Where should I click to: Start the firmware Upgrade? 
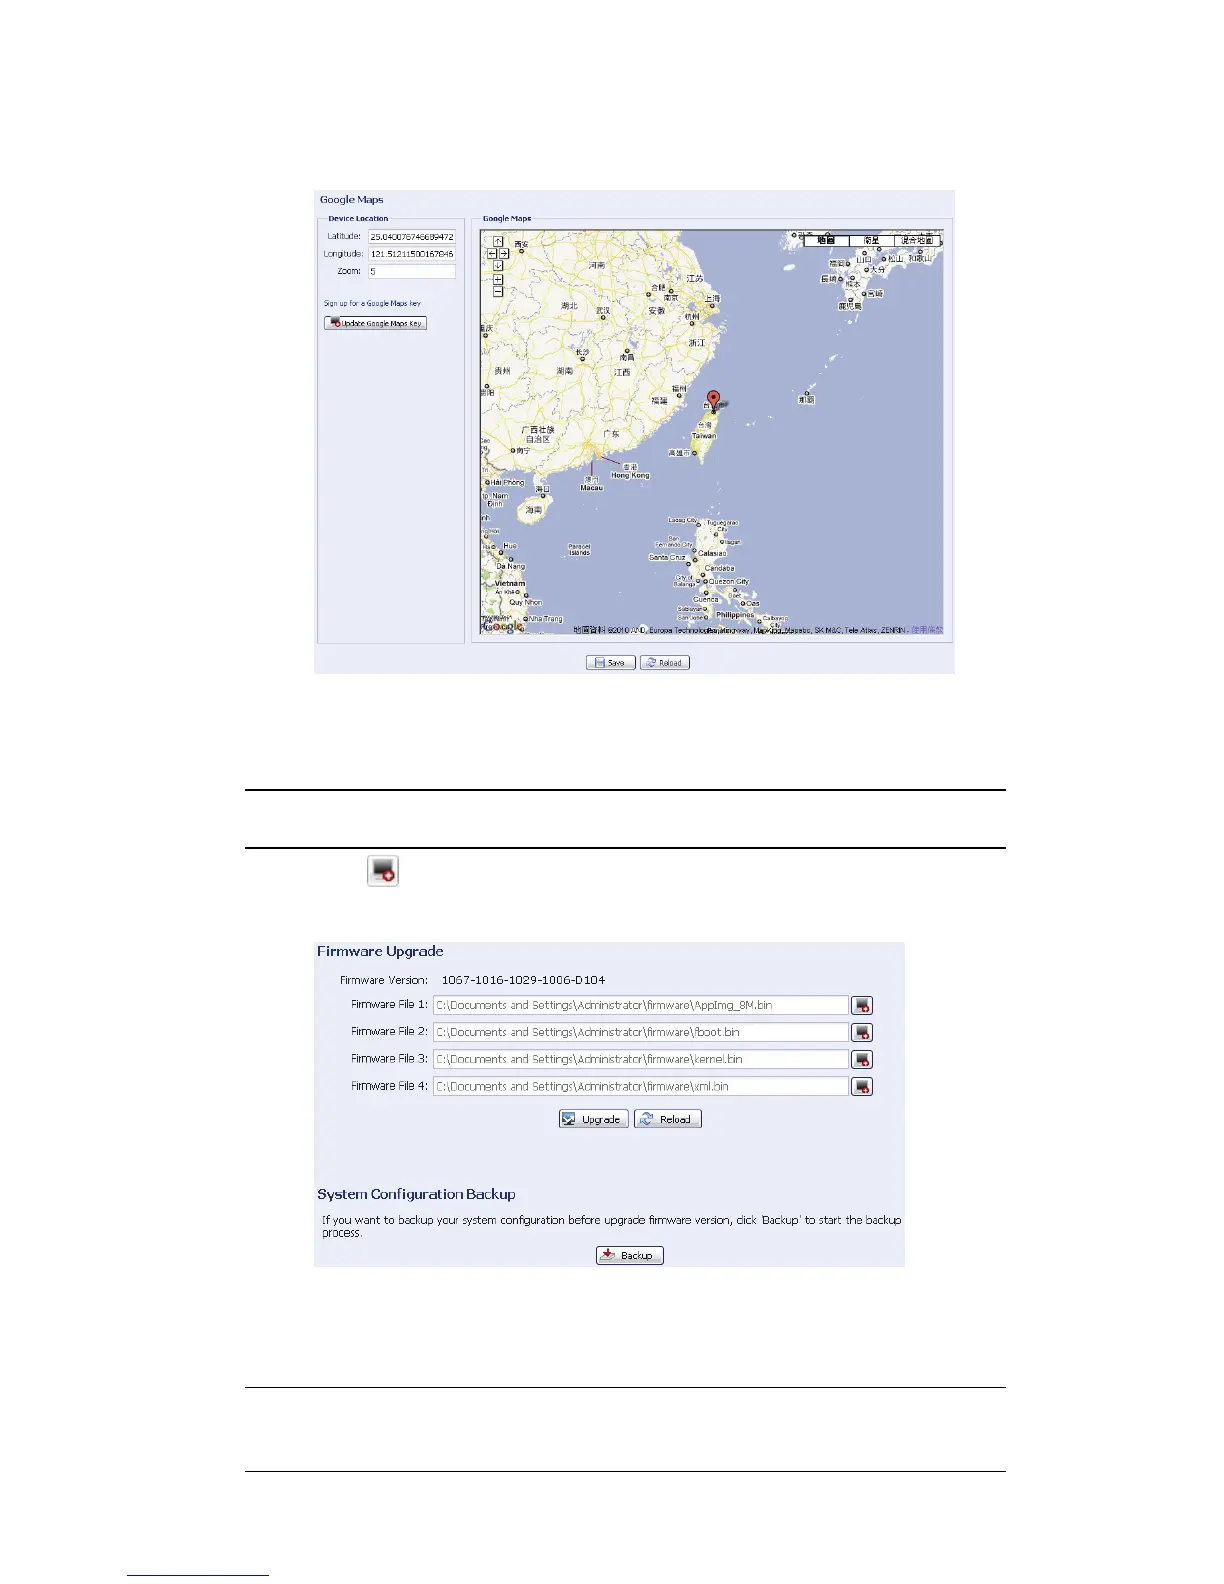point(594,1119)
